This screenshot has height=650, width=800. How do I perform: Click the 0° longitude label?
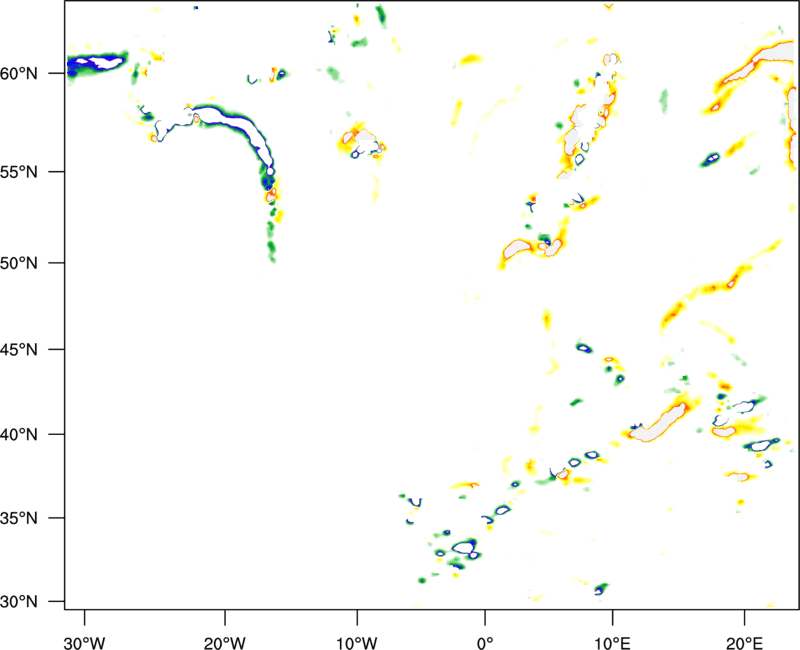pyautogui.click(x=485, y=643)
